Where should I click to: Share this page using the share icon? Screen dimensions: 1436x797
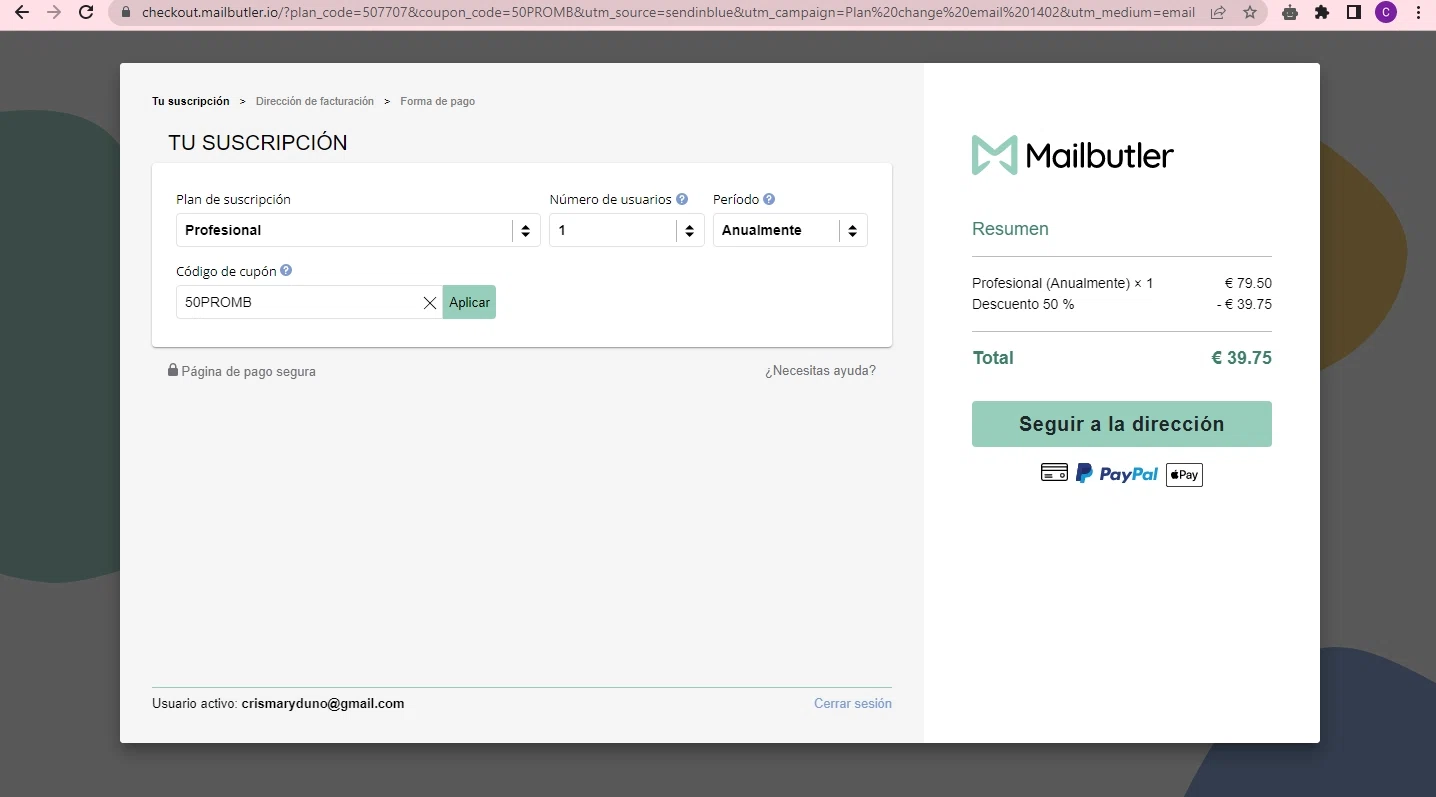click(1218, 13)
